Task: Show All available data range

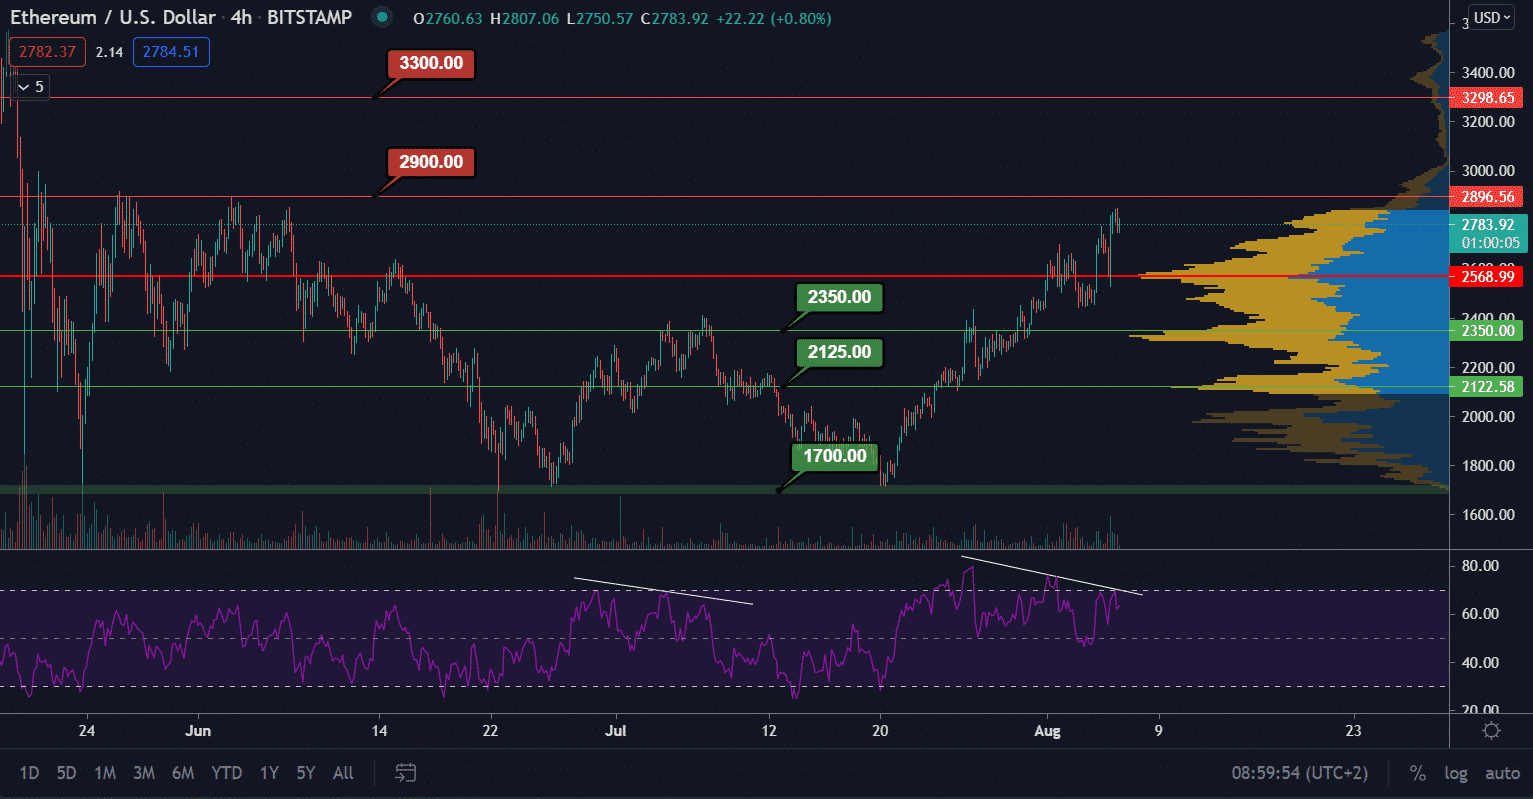Action: (x=343, y=773)
